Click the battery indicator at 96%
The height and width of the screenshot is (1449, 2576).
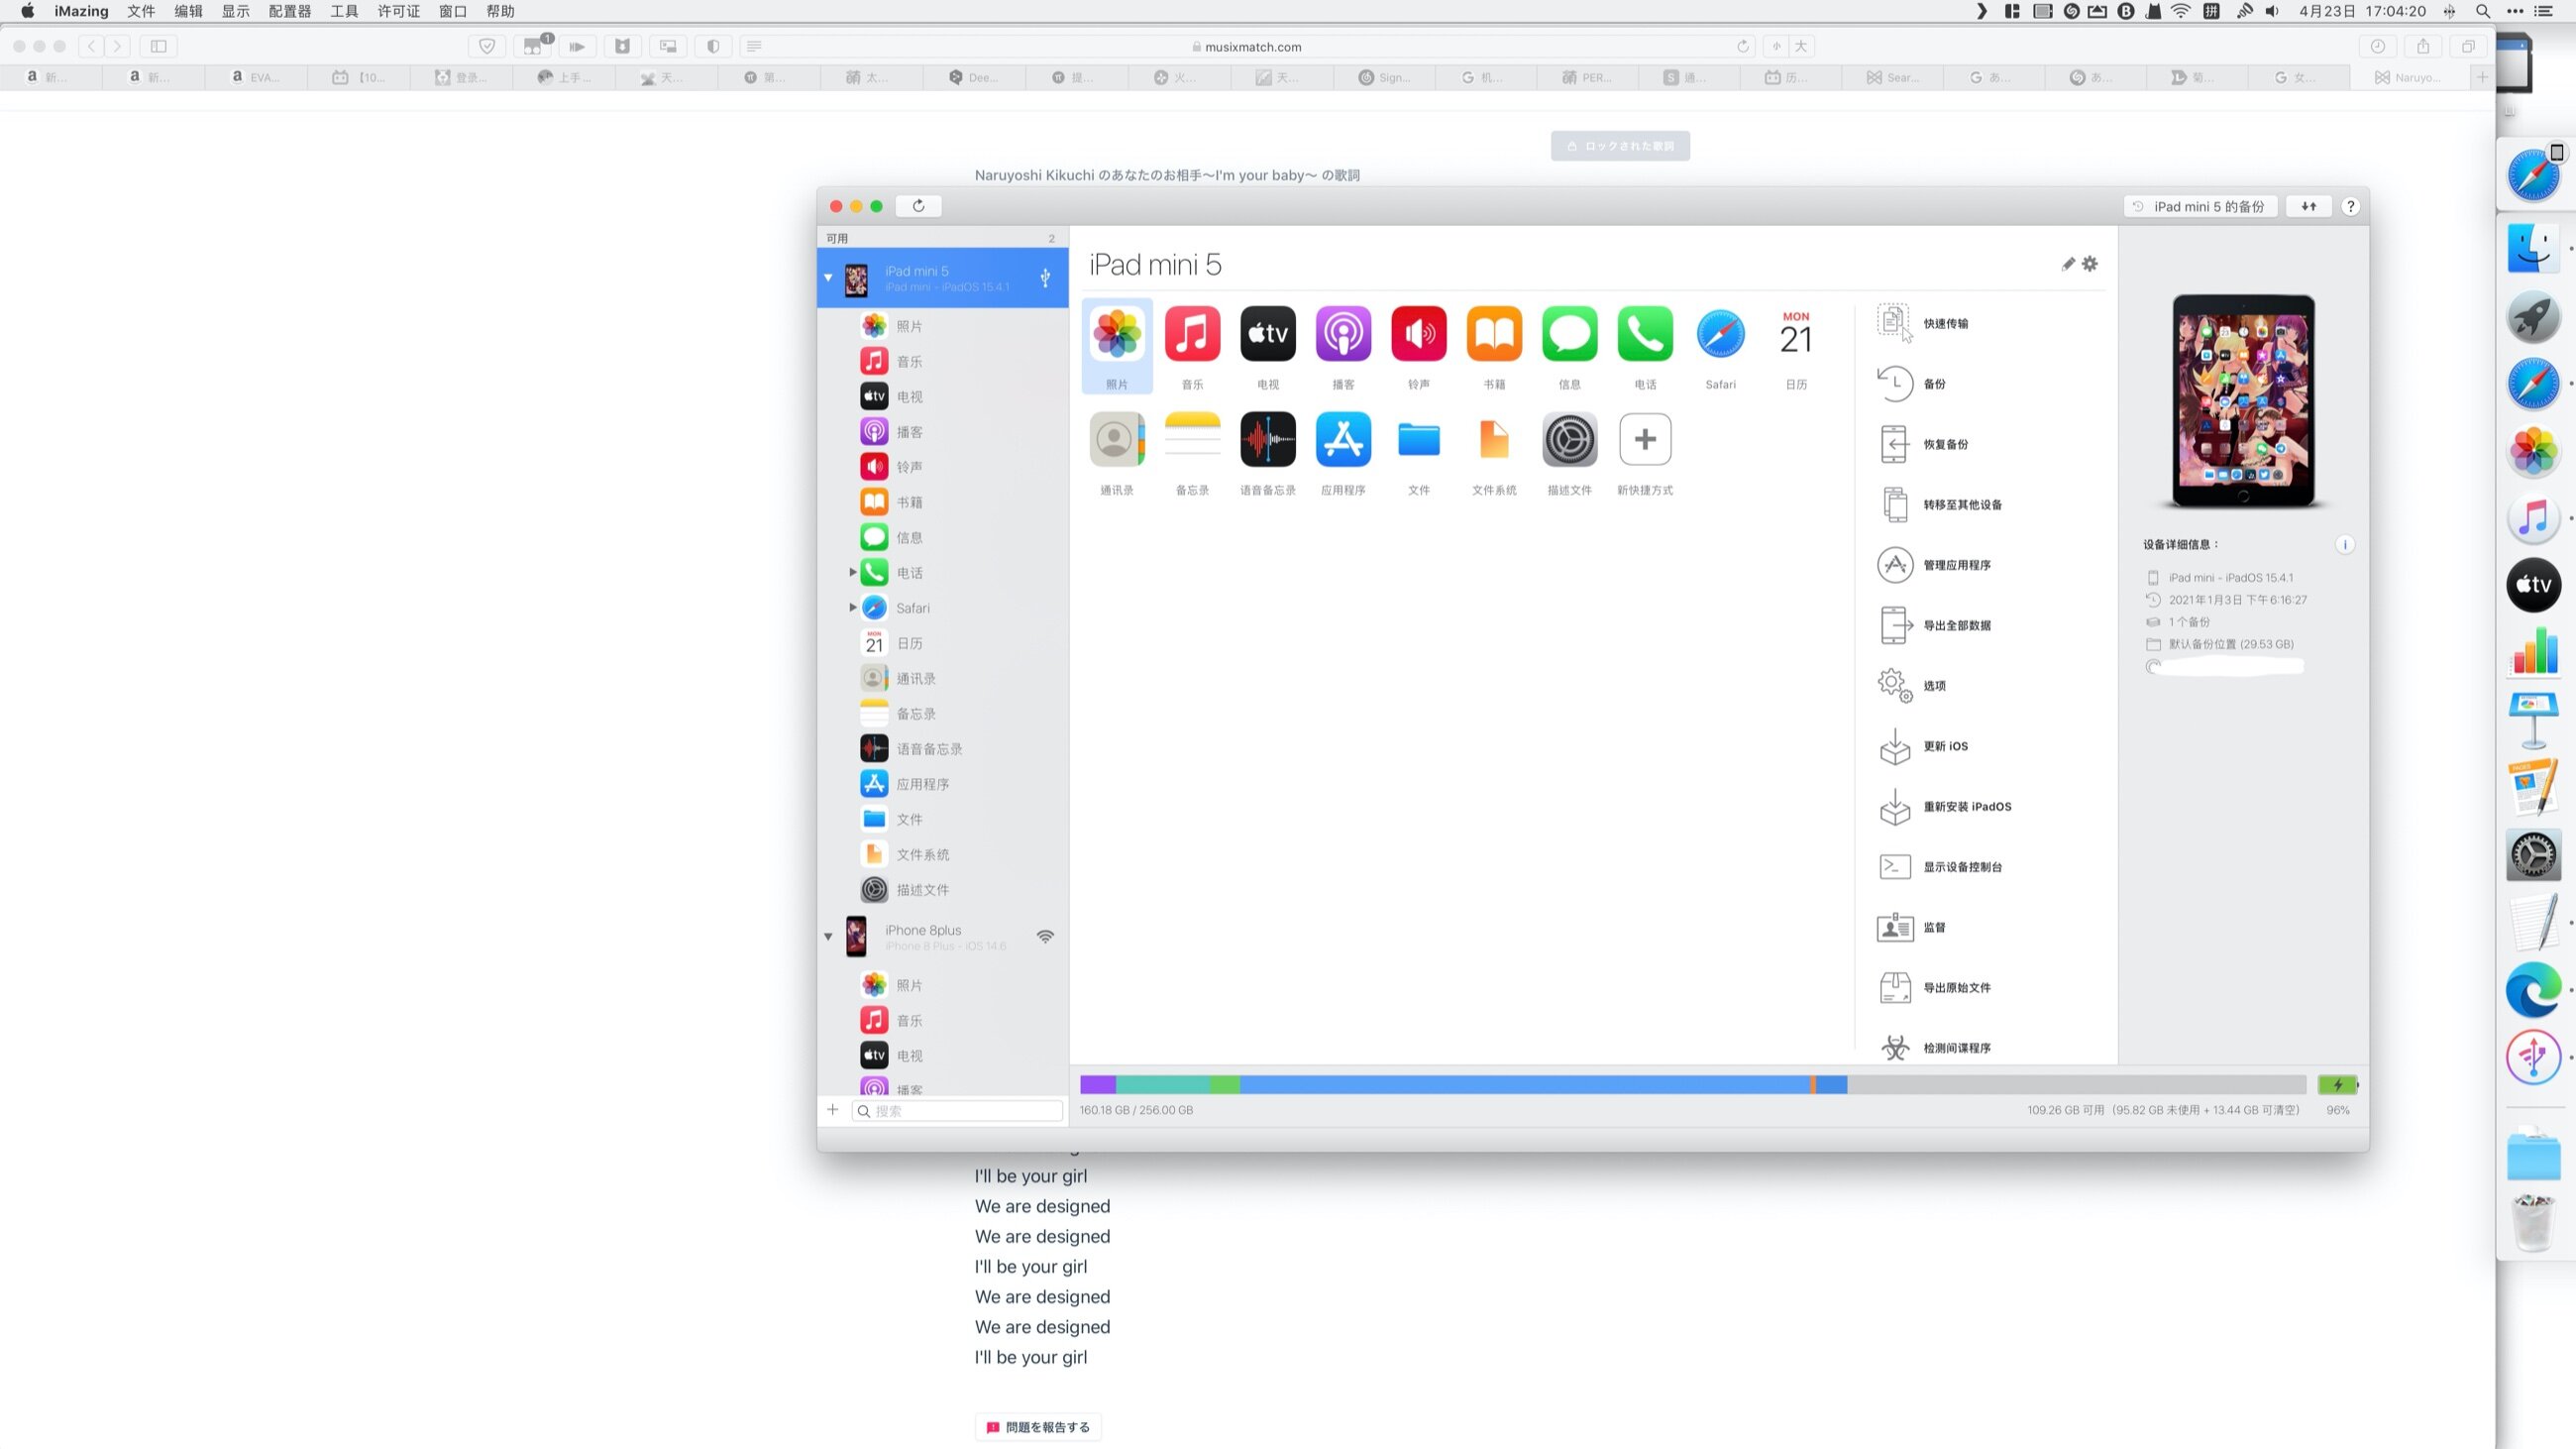coord(2338,1085)
